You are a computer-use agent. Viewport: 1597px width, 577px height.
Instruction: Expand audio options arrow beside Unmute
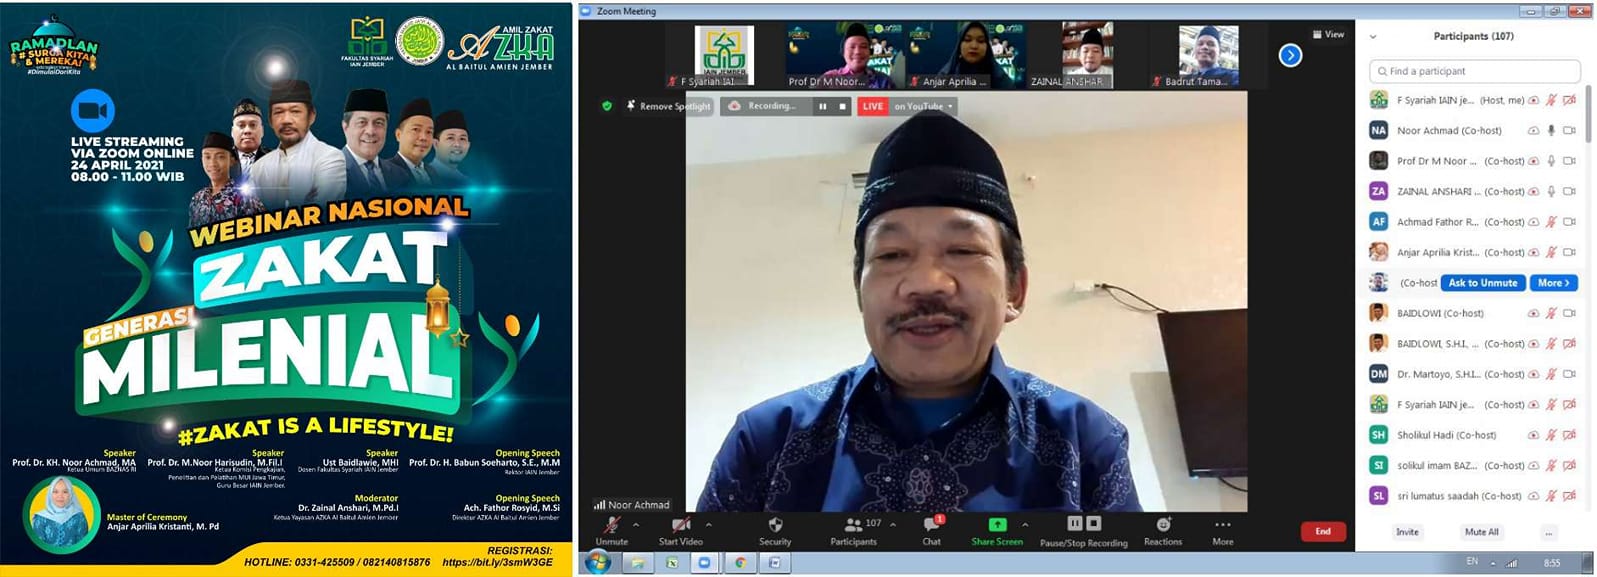[636, 524]
